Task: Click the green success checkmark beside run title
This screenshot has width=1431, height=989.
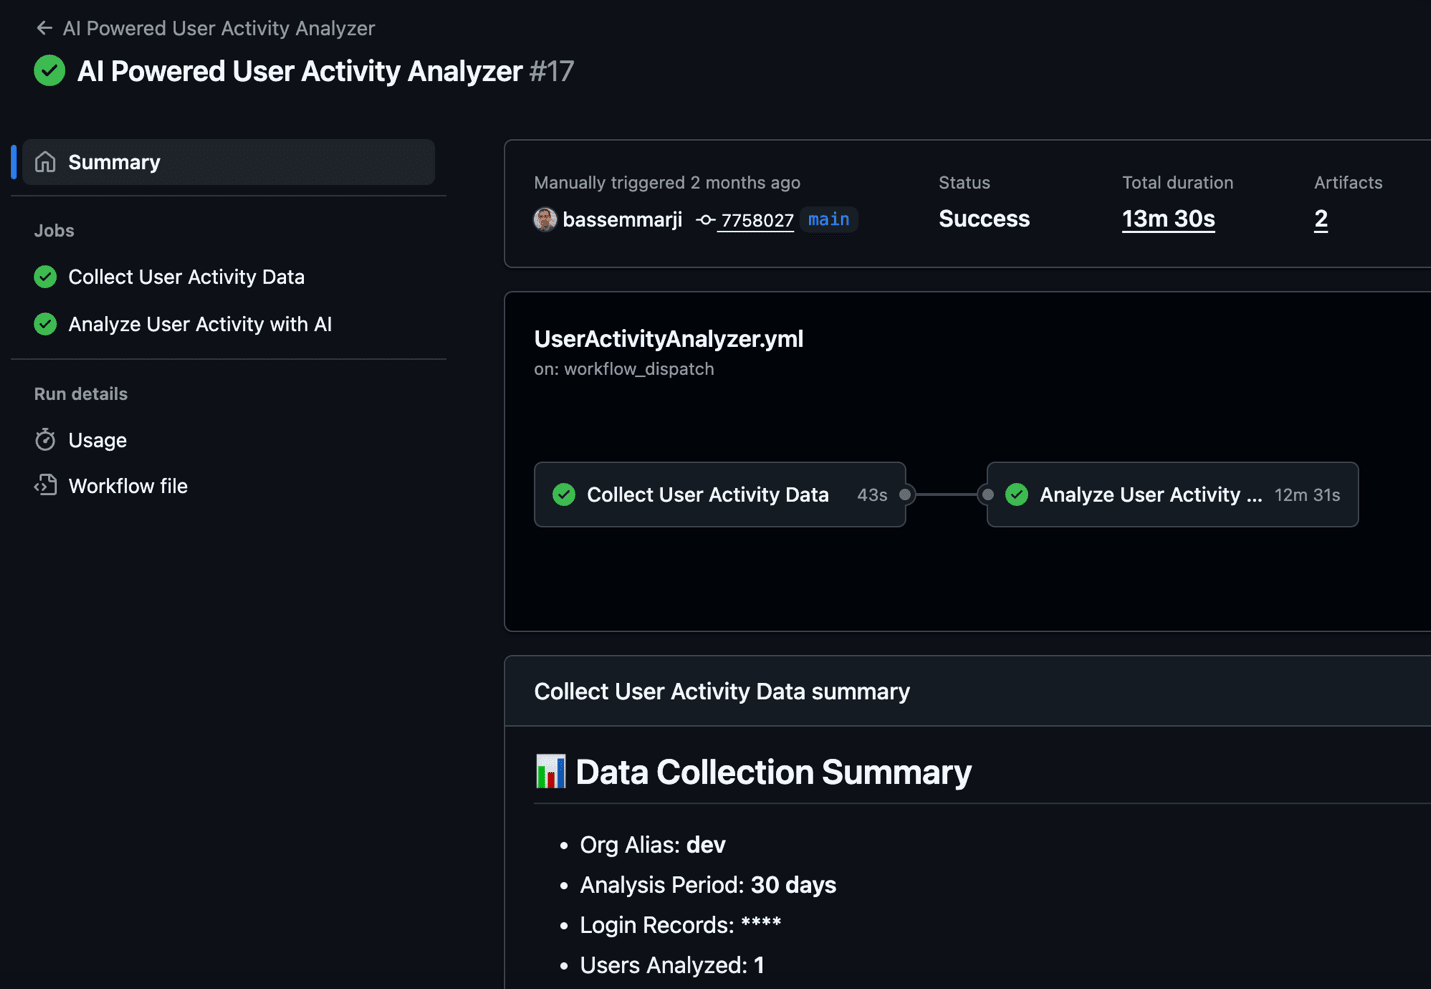Action: pyautogui.click(x=49, y=71)
